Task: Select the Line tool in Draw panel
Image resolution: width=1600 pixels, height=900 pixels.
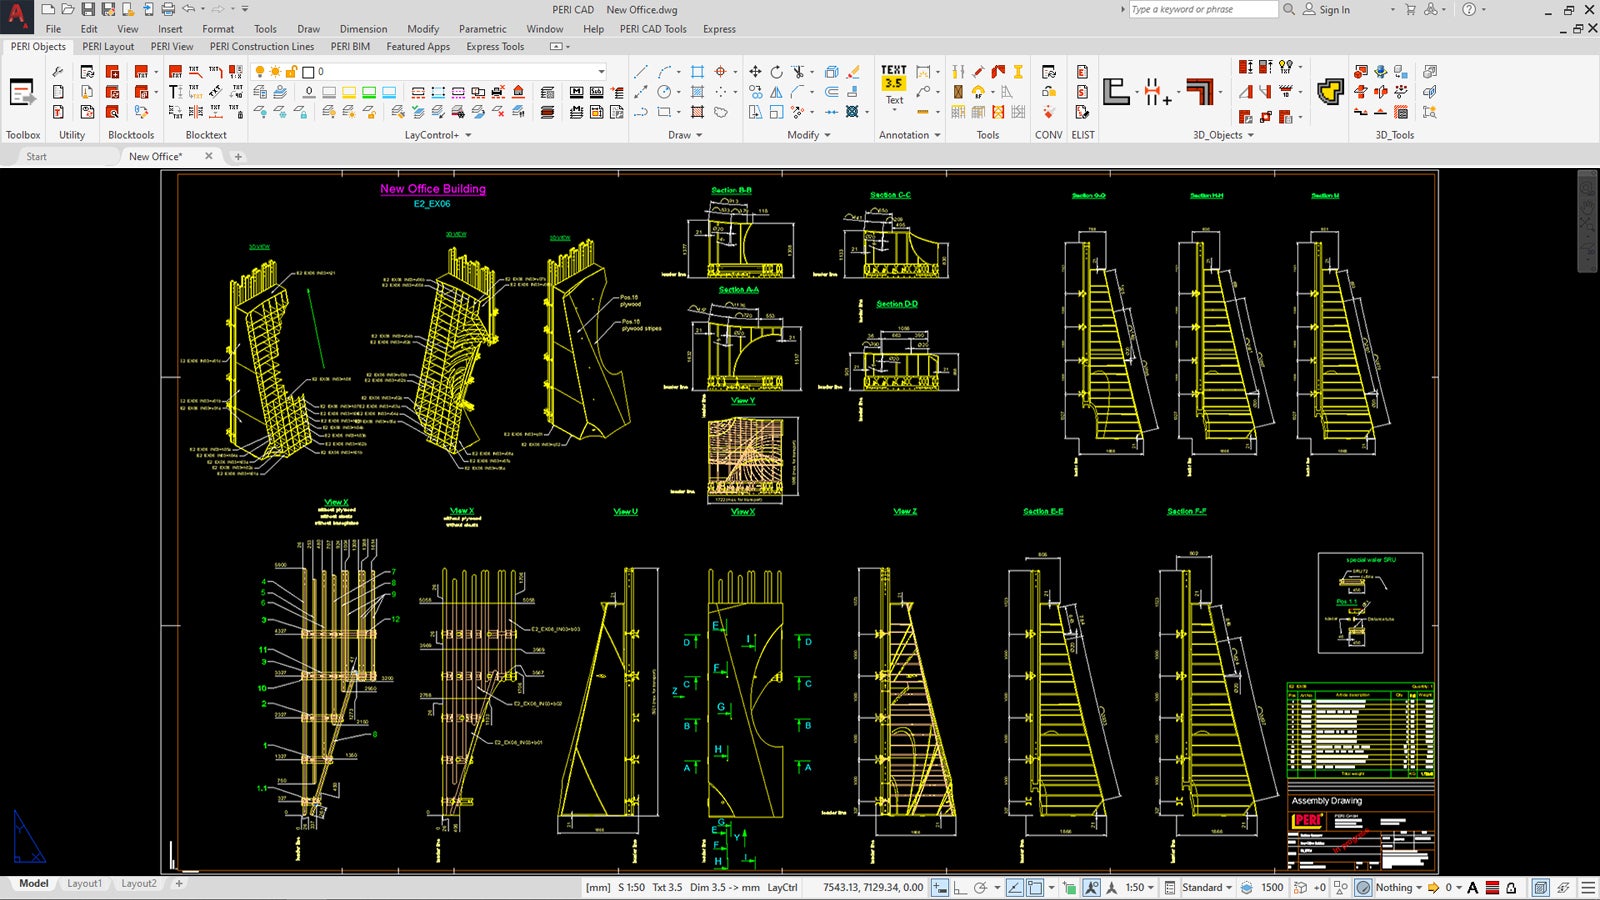Action: [641, 72]
